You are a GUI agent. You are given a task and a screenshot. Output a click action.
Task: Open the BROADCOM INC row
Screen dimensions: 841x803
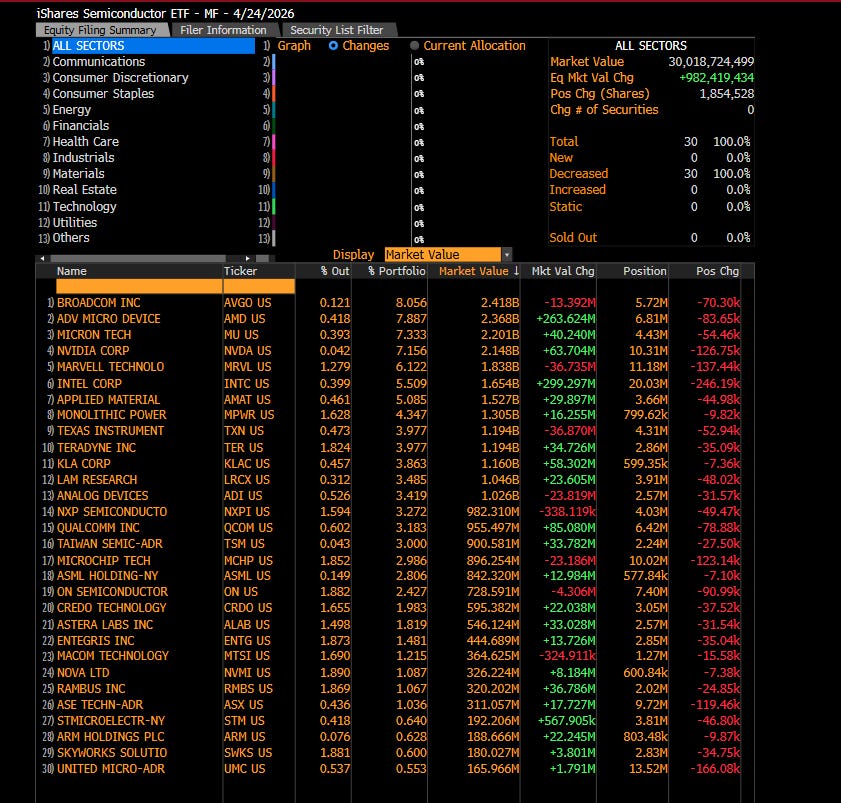pyautogui.click(x=99, y=303)
